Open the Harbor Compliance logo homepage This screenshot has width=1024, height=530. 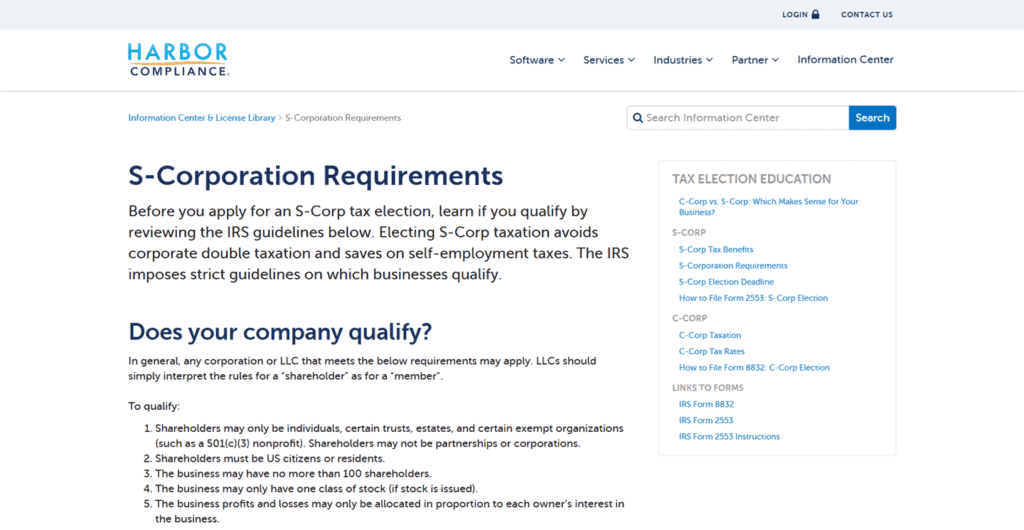point(178,59)
